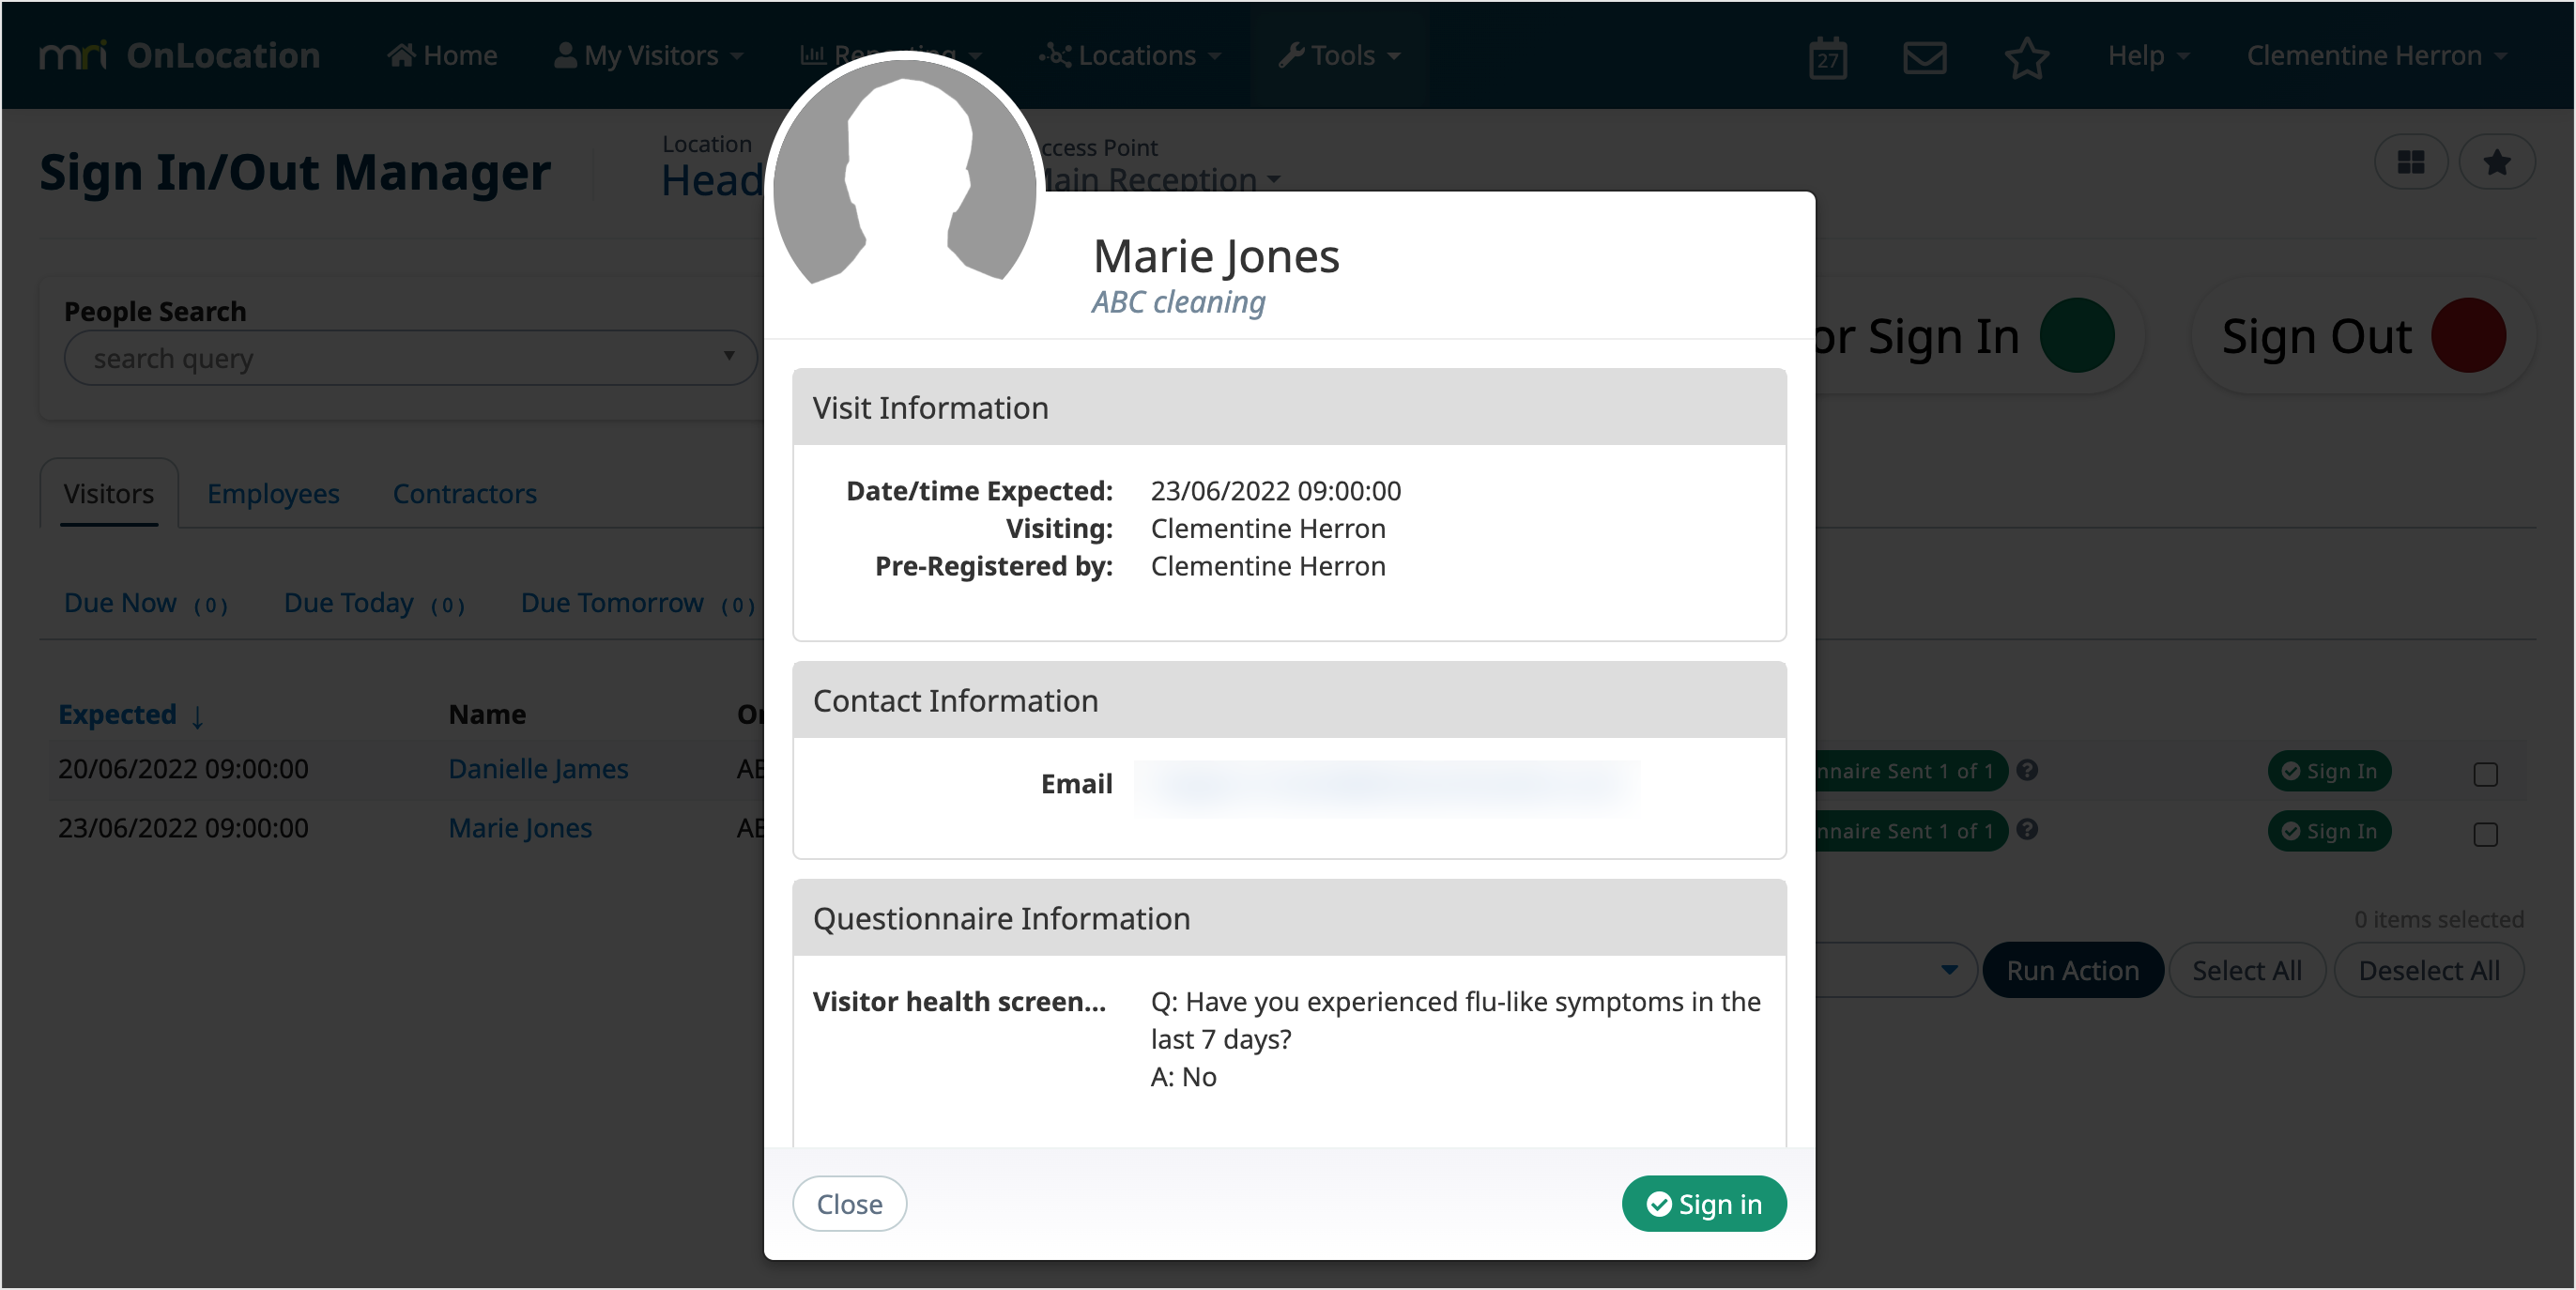Click the Select All button
Viewport: 2576px width, 1290px height.
(x=2246, y=970)
